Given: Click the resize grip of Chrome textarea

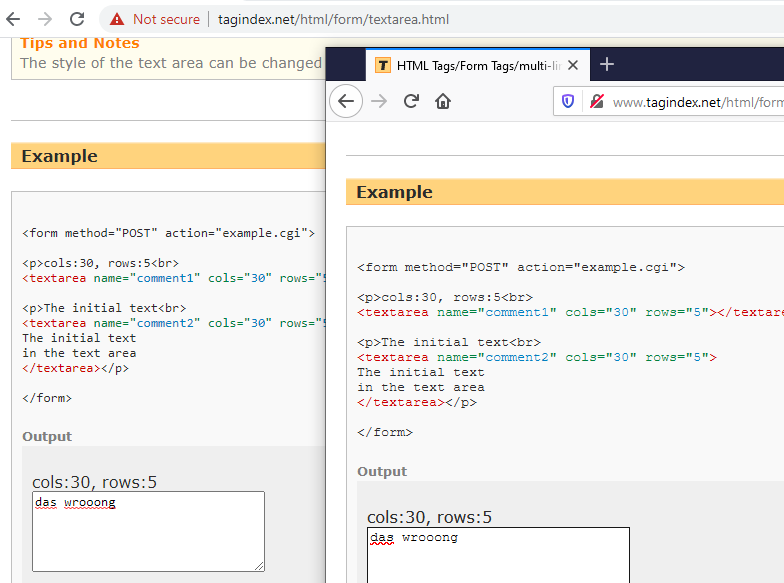Looking at the screenshot, I should (x=259, y=566).
